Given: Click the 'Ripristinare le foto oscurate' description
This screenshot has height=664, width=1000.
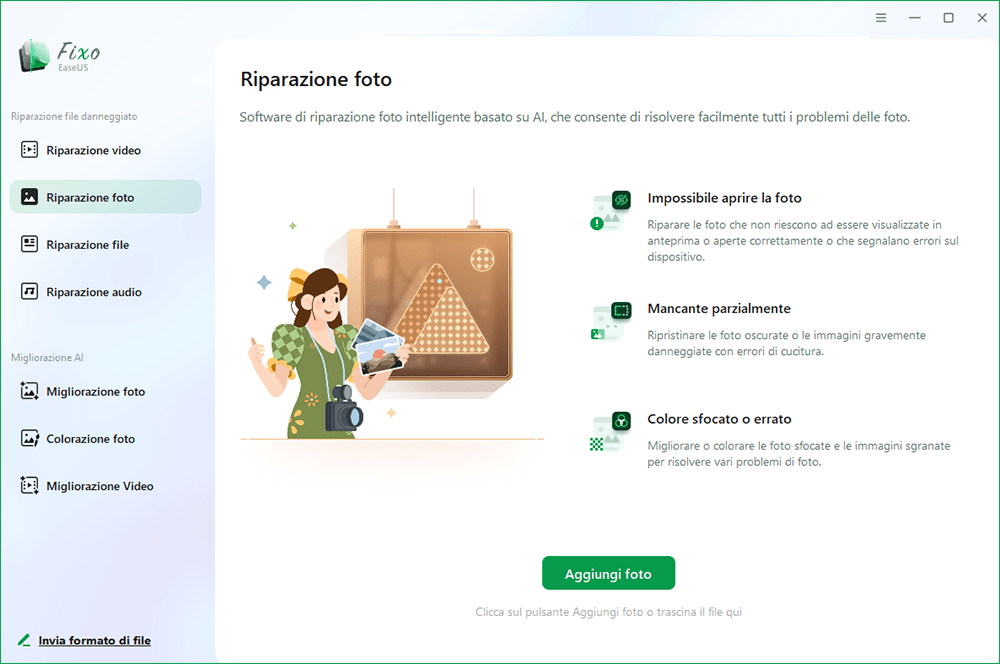Looking at the screenshot, I should tap(786, 343).
